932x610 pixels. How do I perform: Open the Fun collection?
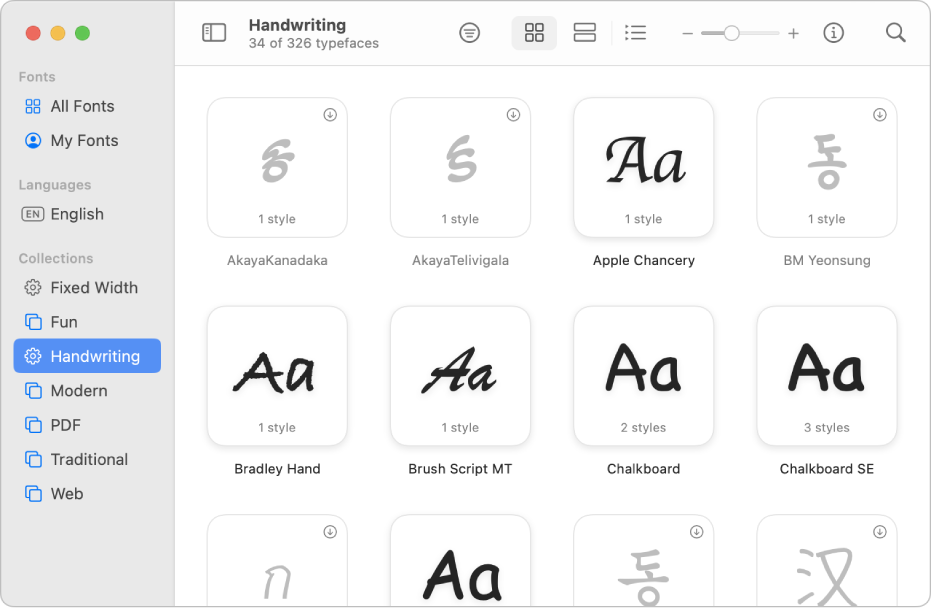[x=87, y=322]
